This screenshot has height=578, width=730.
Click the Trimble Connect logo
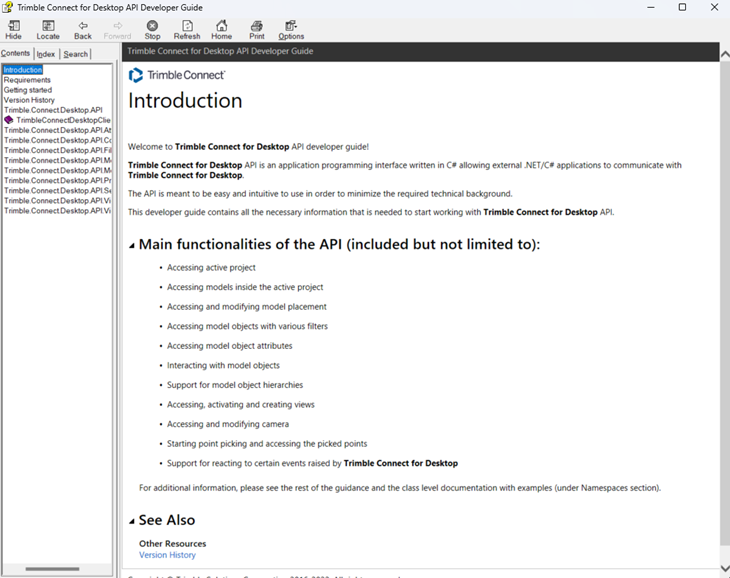177,75
